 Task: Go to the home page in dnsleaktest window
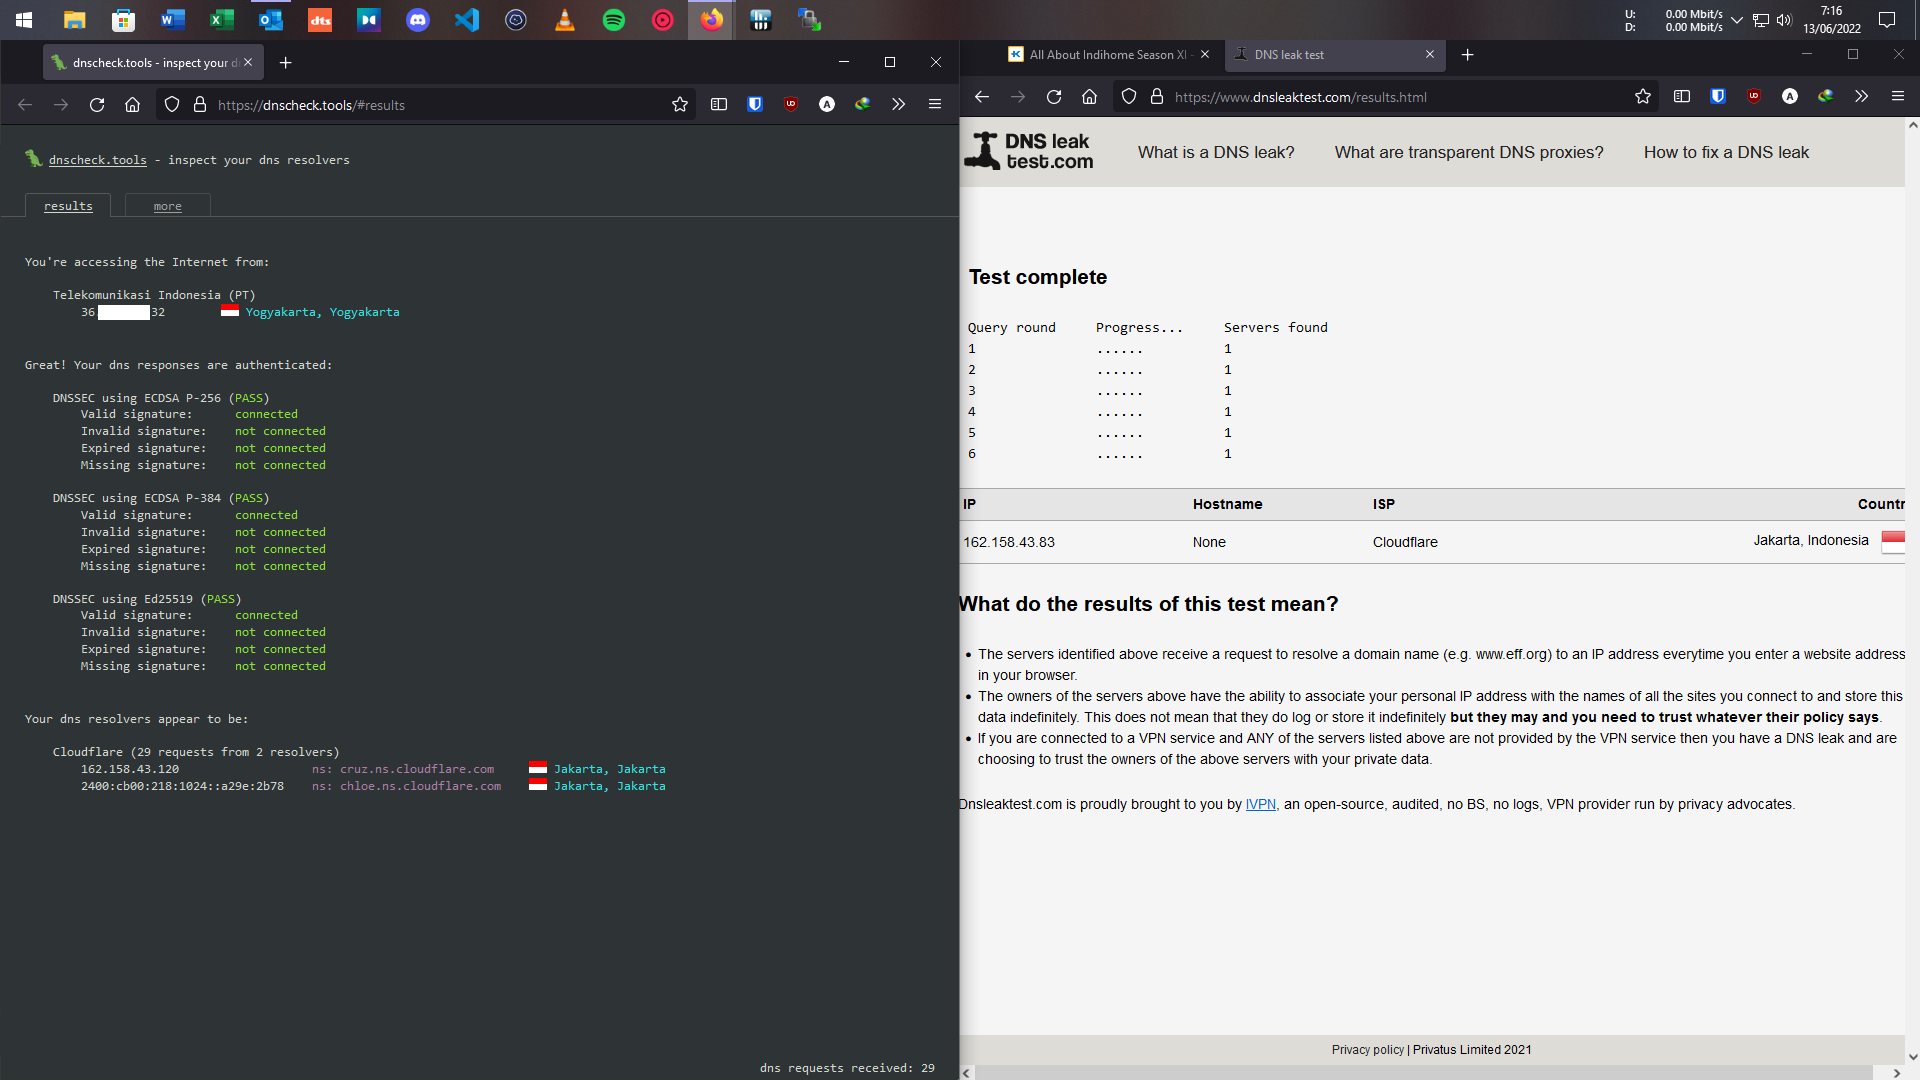(x=1090, y=96)
